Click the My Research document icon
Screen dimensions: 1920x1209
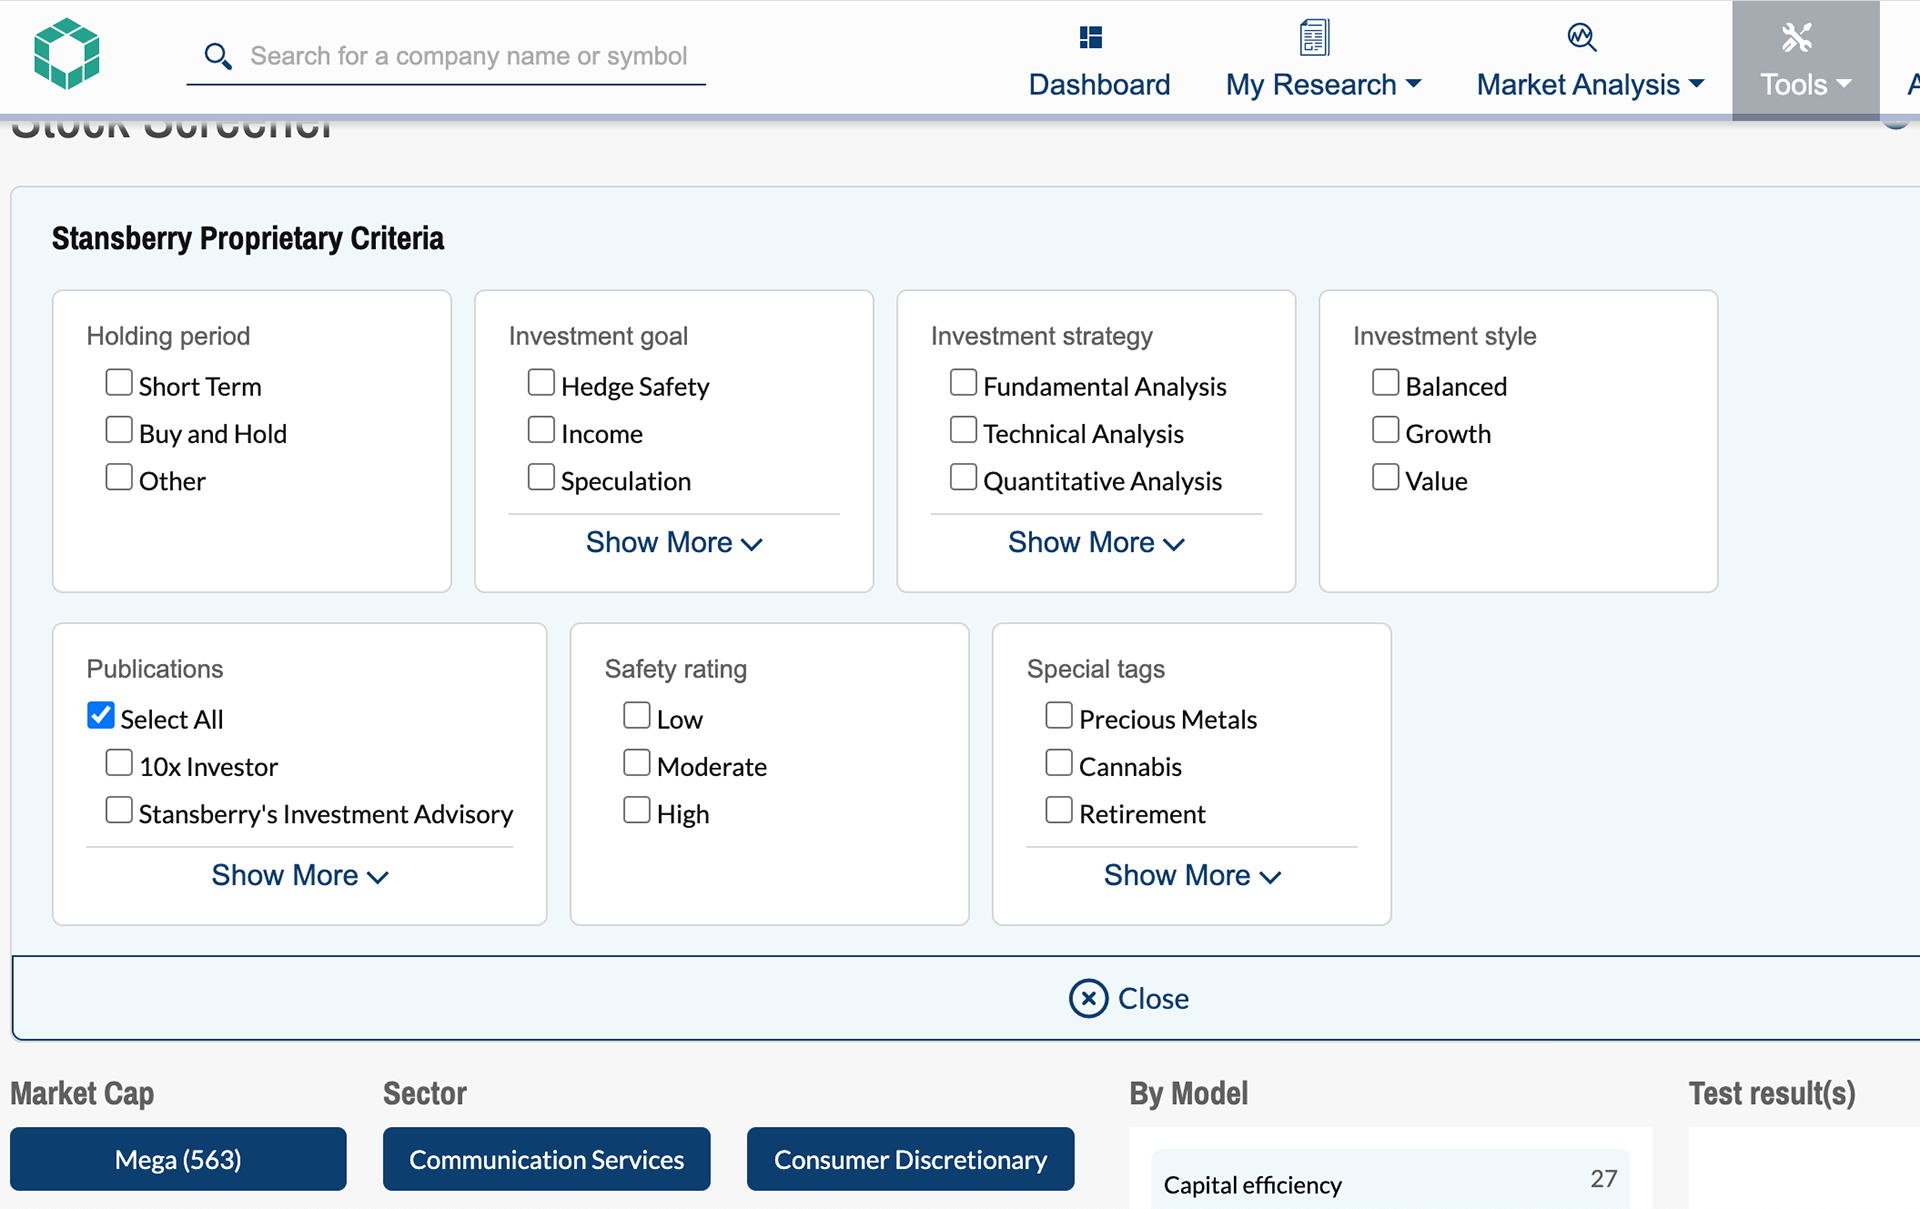(x=1314, y=38)
